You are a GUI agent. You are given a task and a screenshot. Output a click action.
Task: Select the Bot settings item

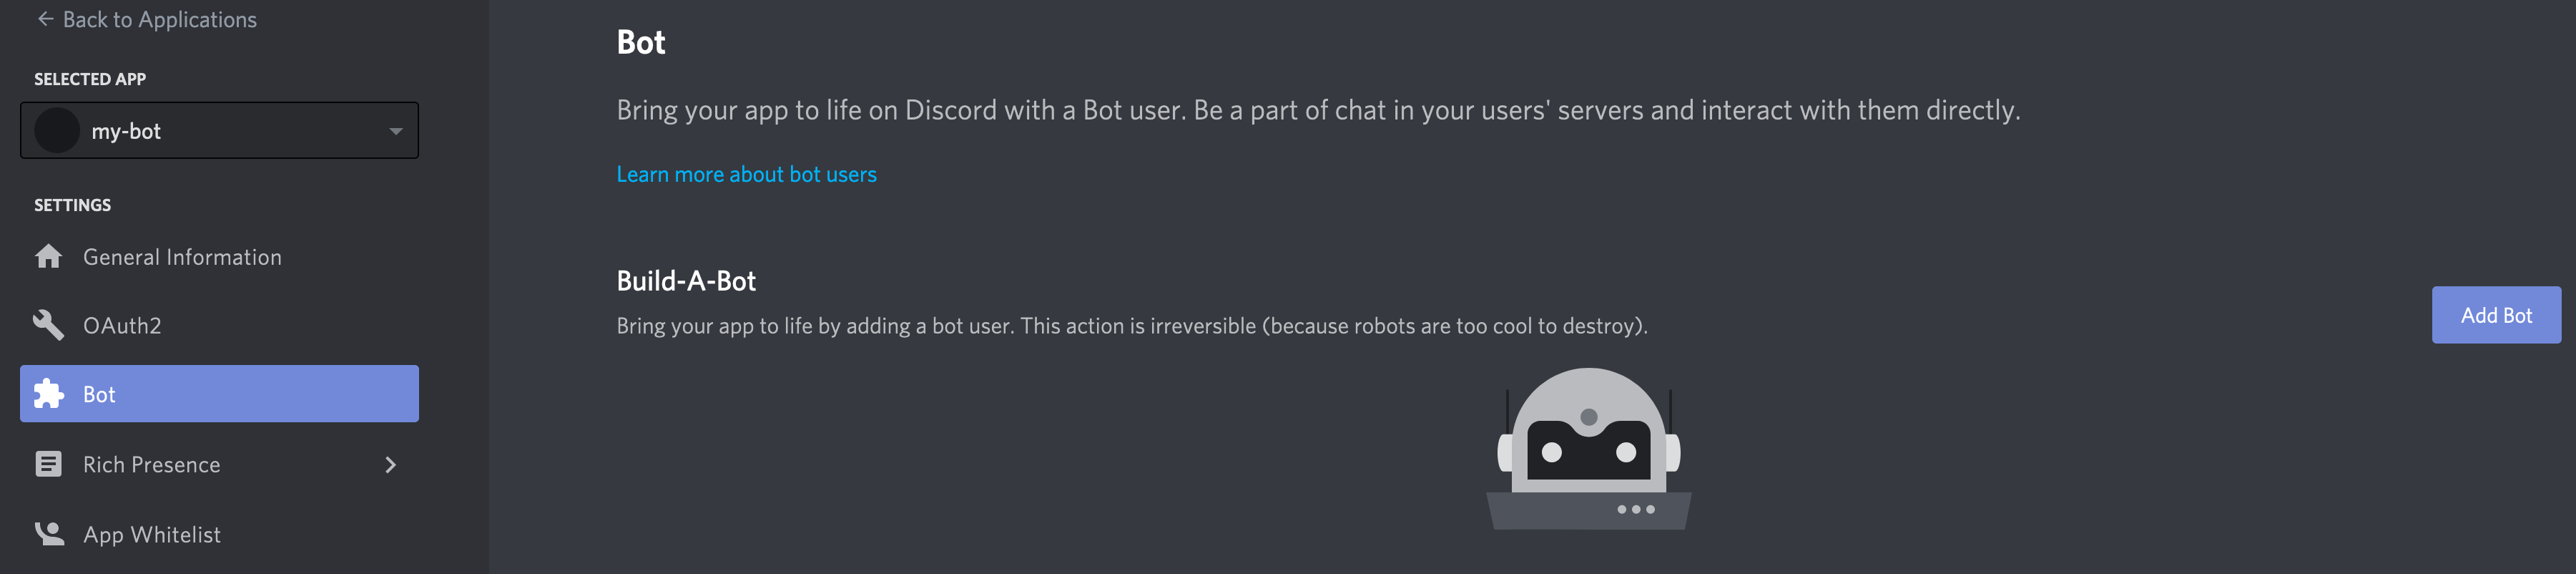219,394
